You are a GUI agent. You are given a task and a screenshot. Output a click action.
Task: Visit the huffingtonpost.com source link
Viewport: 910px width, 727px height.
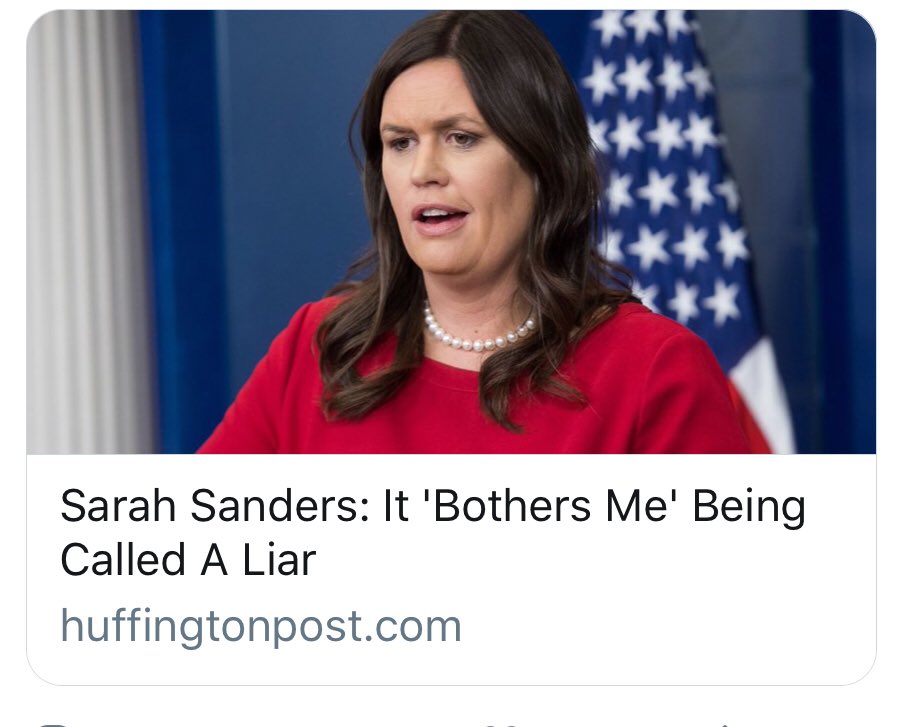[x=261, y=626]
